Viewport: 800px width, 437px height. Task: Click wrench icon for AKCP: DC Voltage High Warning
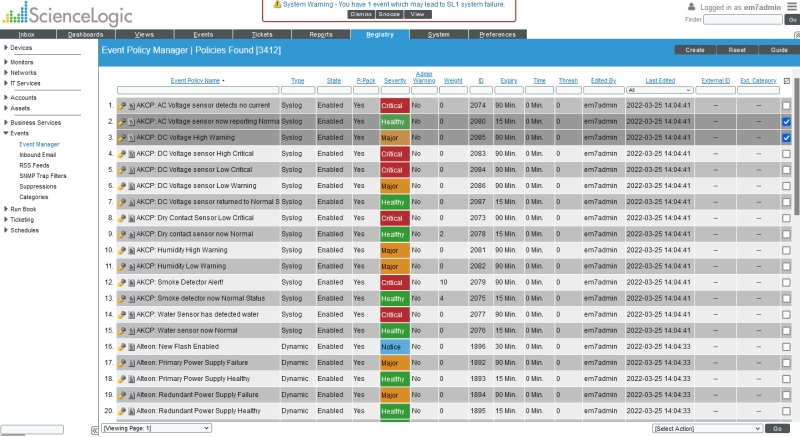tap(122, 138)
